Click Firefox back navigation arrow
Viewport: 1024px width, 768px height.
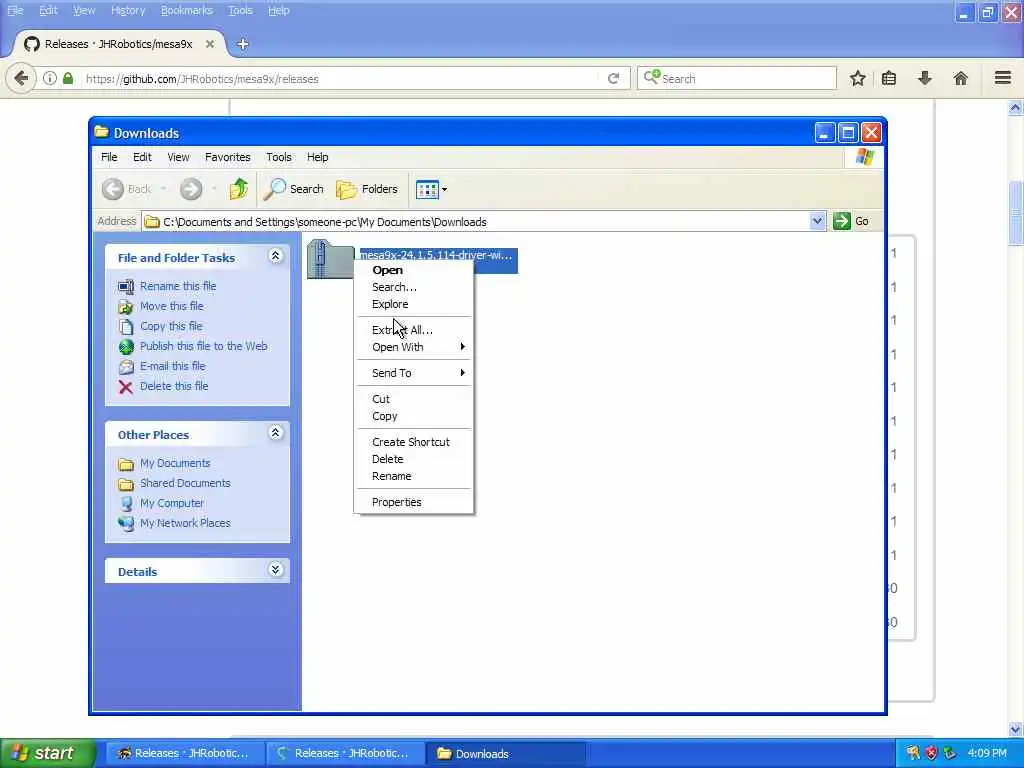click(21, 79)
